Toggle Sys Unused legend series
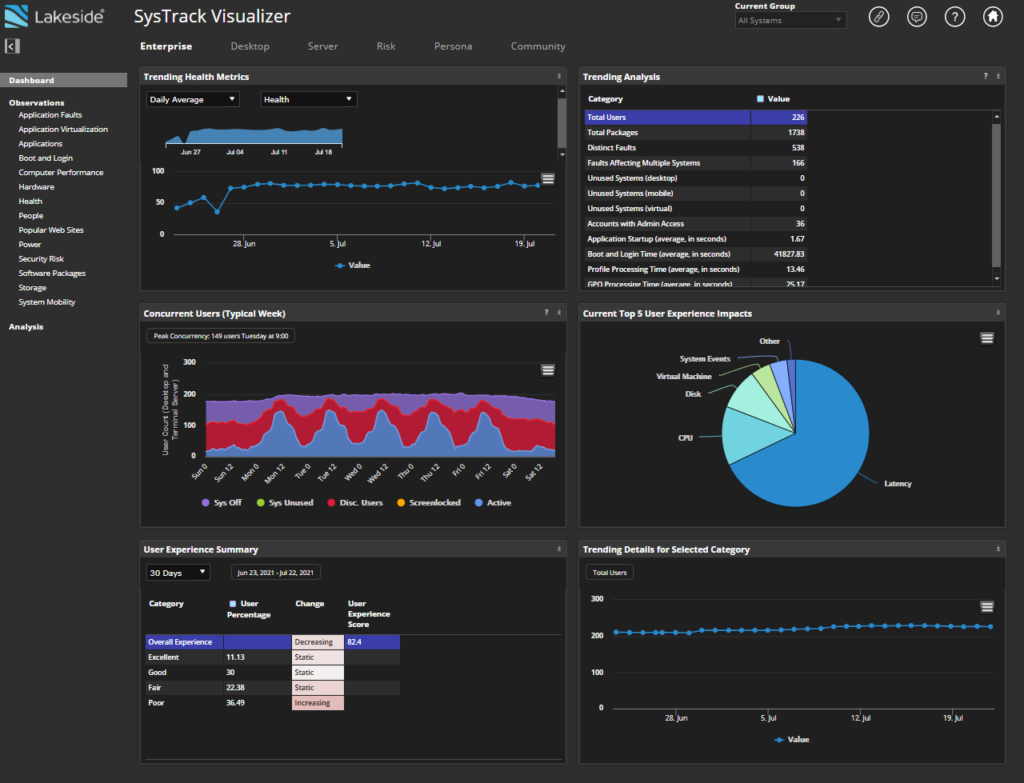Image resolution: width=1024 pixels, height=783 pixels. (285, 503)
